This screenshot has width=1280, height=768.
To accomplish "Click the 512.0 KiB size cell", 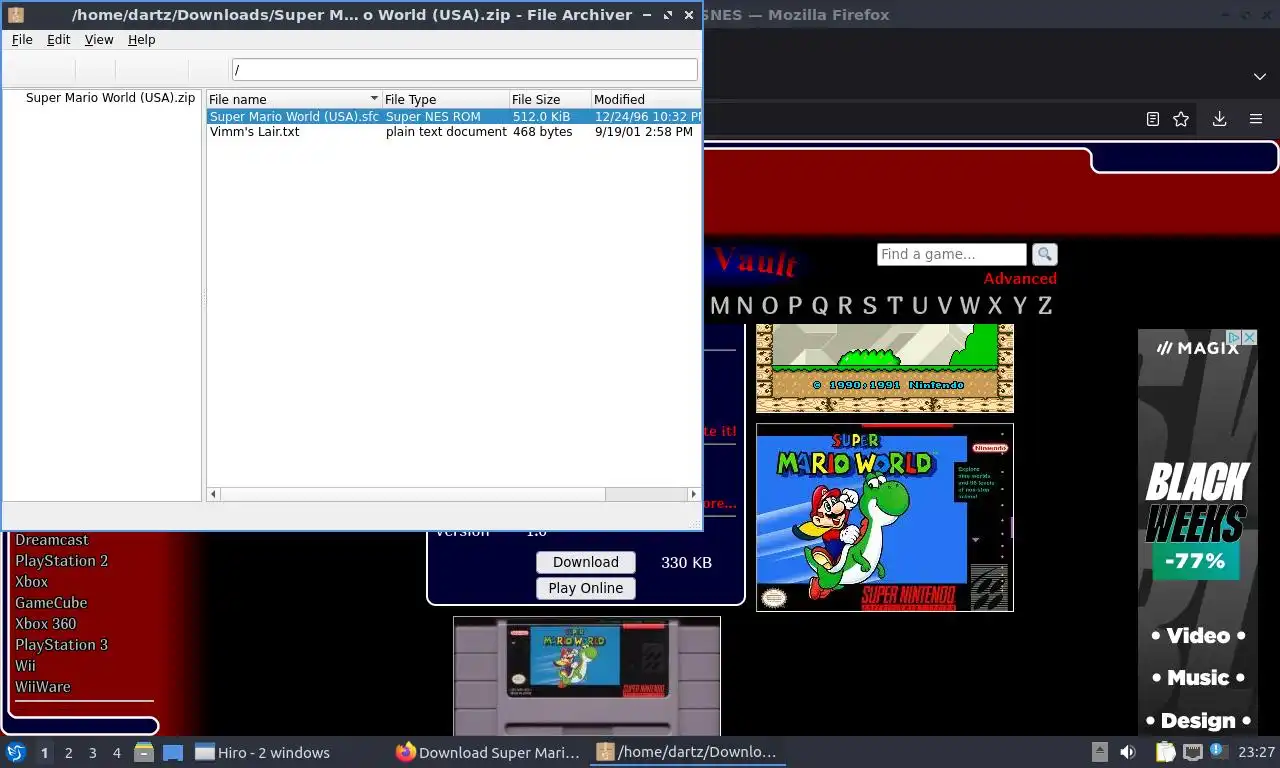I will tap(541, 116).
